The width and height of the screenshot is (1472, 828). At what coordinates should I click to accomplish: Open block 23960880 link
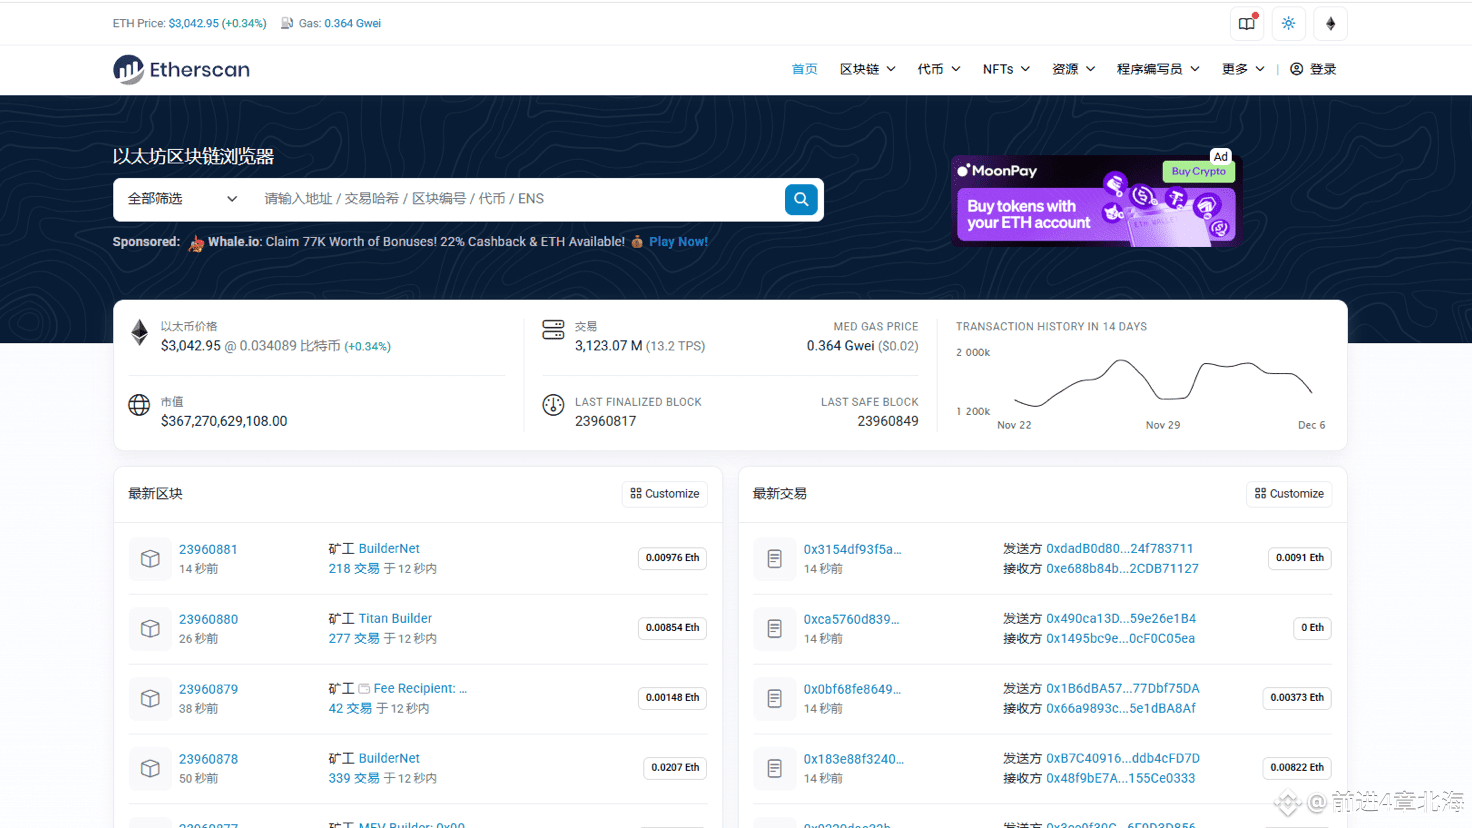(x=208, y=619)
